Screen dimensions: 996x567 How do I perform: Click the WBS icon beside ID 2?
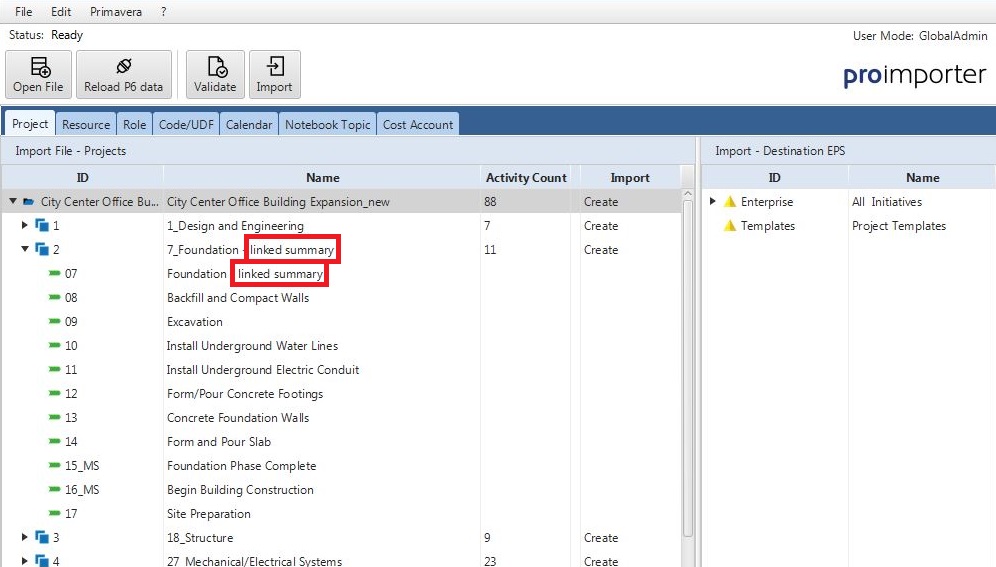tap(42, 250)
